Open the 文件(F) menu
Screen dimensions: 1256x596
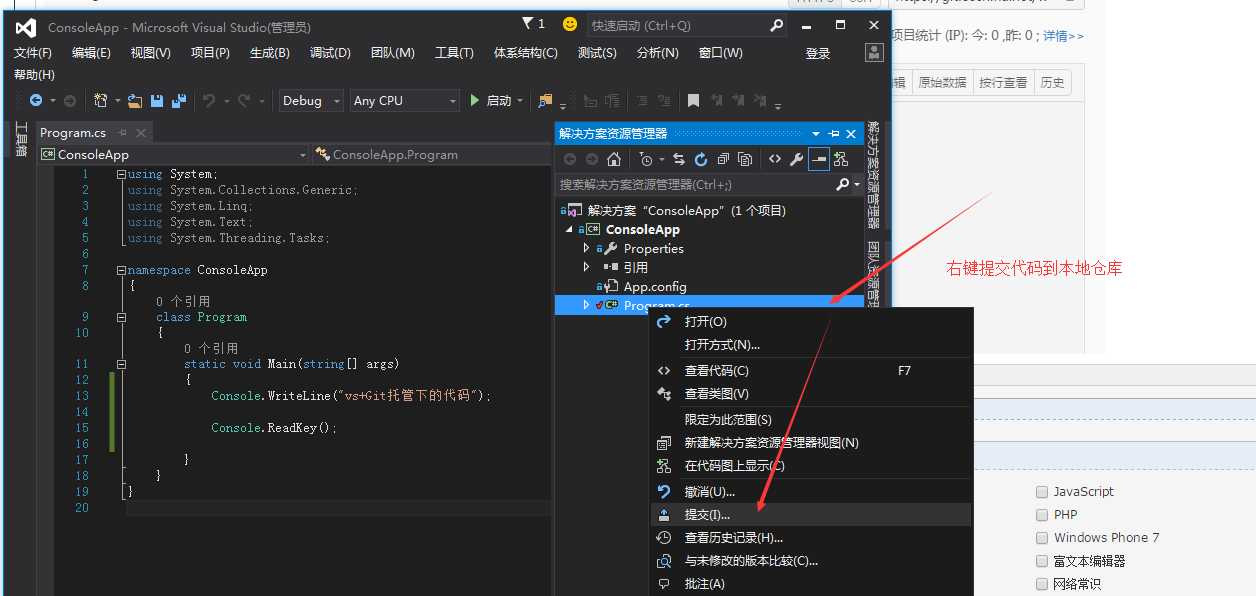point(33,52)
